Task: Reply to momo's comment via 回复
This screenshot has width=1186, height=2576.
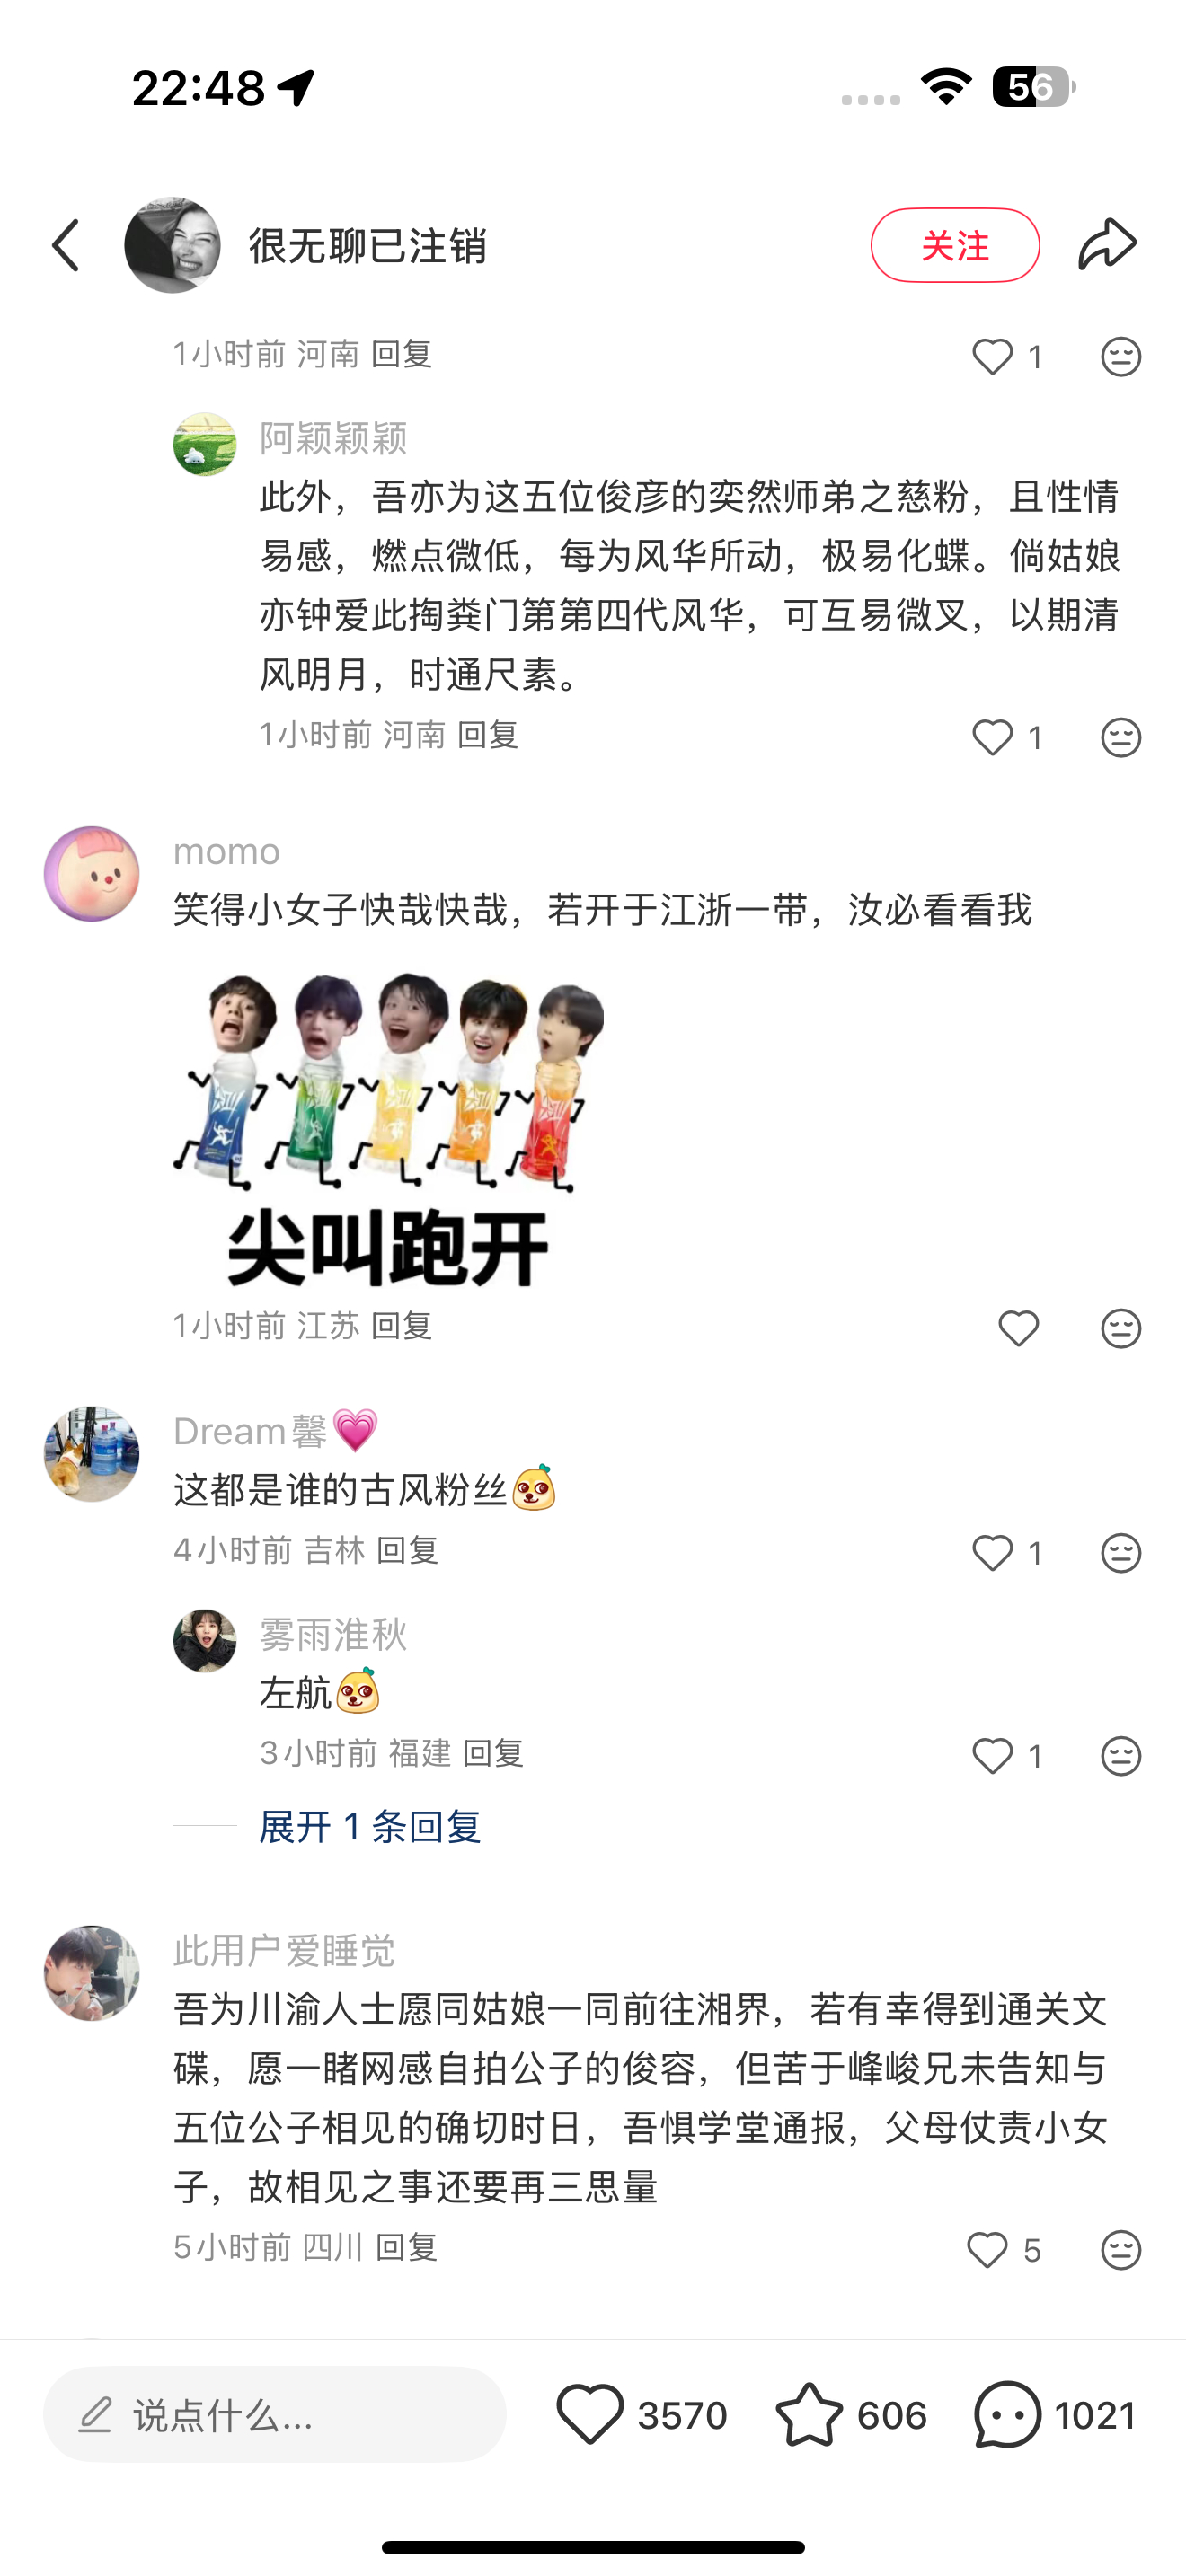Action: pyautogui.click(x=402, y=1326)
